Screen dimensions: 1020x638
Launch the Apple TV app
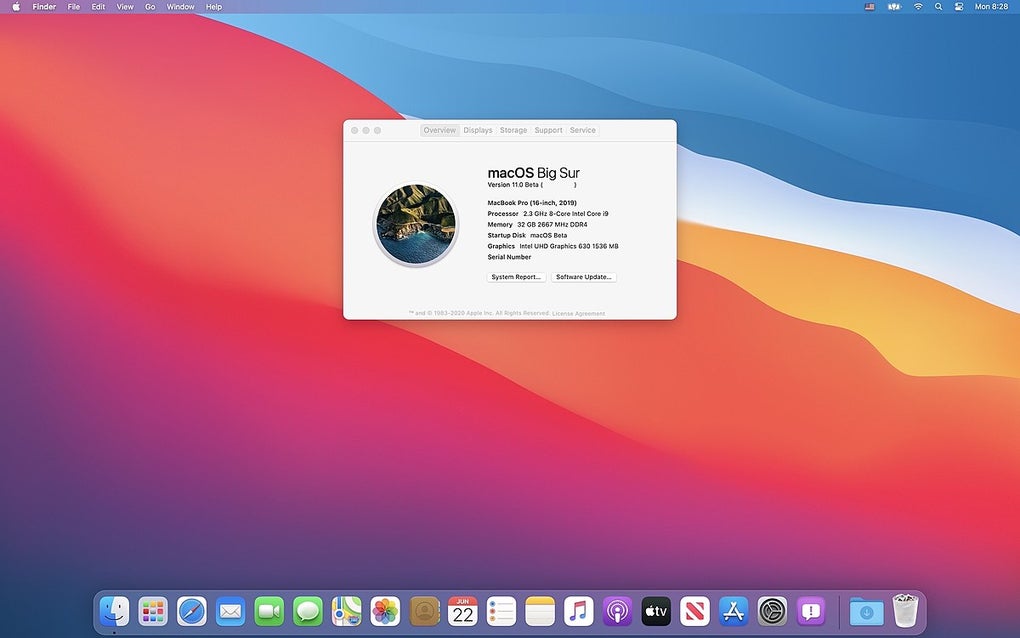click(656, 610)
